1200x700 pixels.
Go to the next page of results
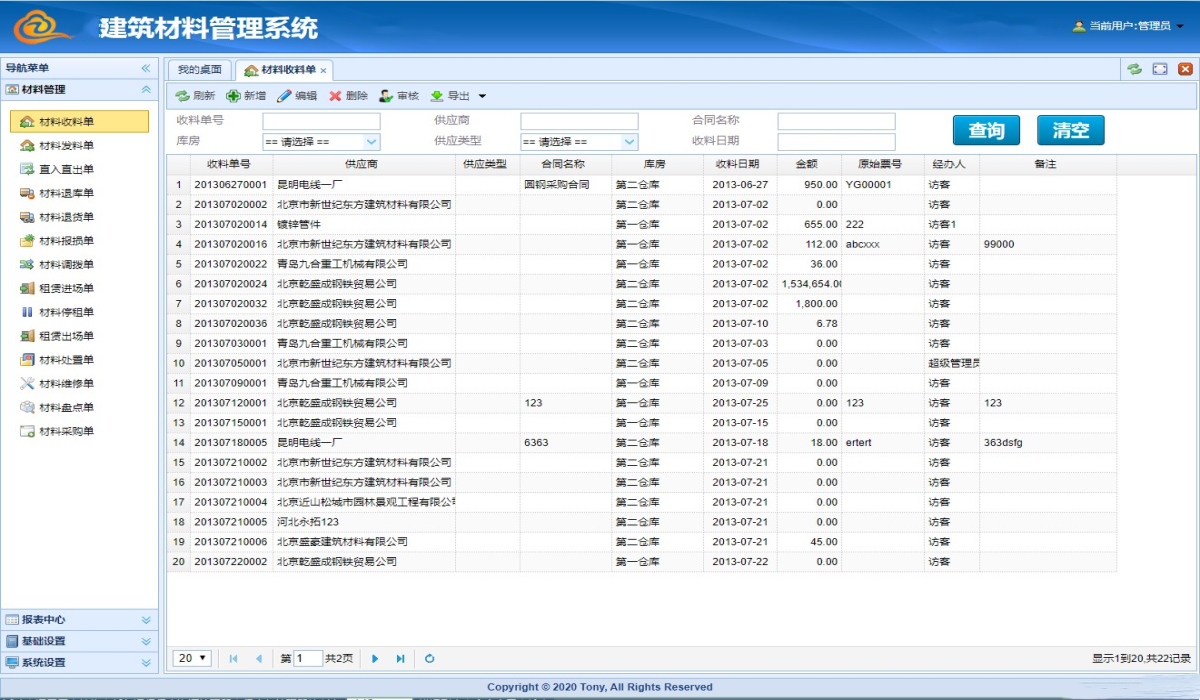click(375, 658)
